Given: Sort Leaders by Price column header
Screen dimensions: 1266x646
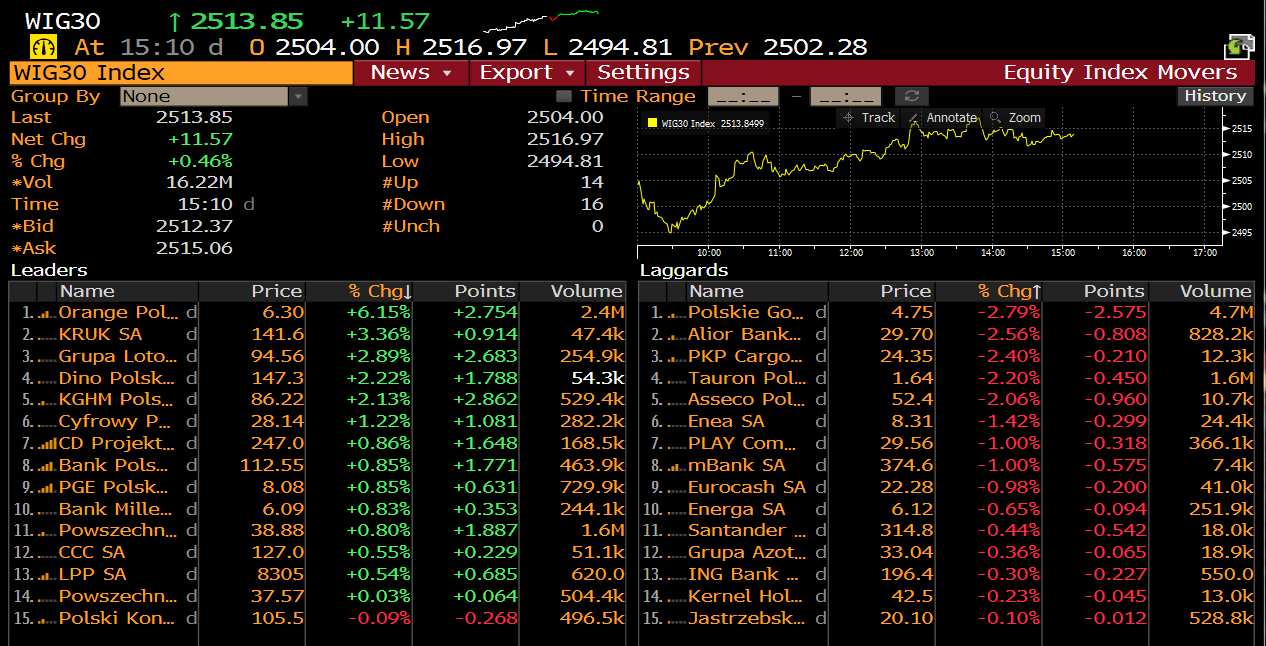Looking at the screenshot, I should point(253,291).
